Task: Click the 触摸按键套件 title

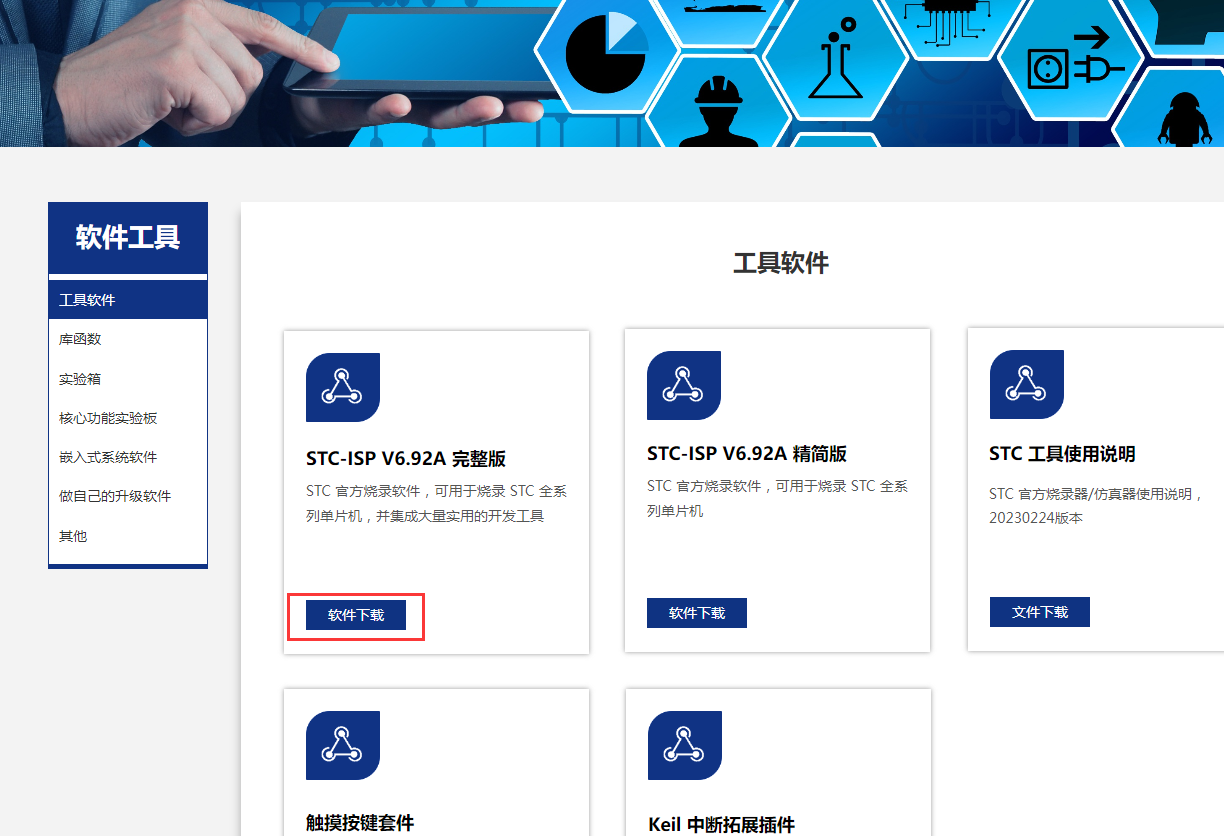Action: [360, 823]
